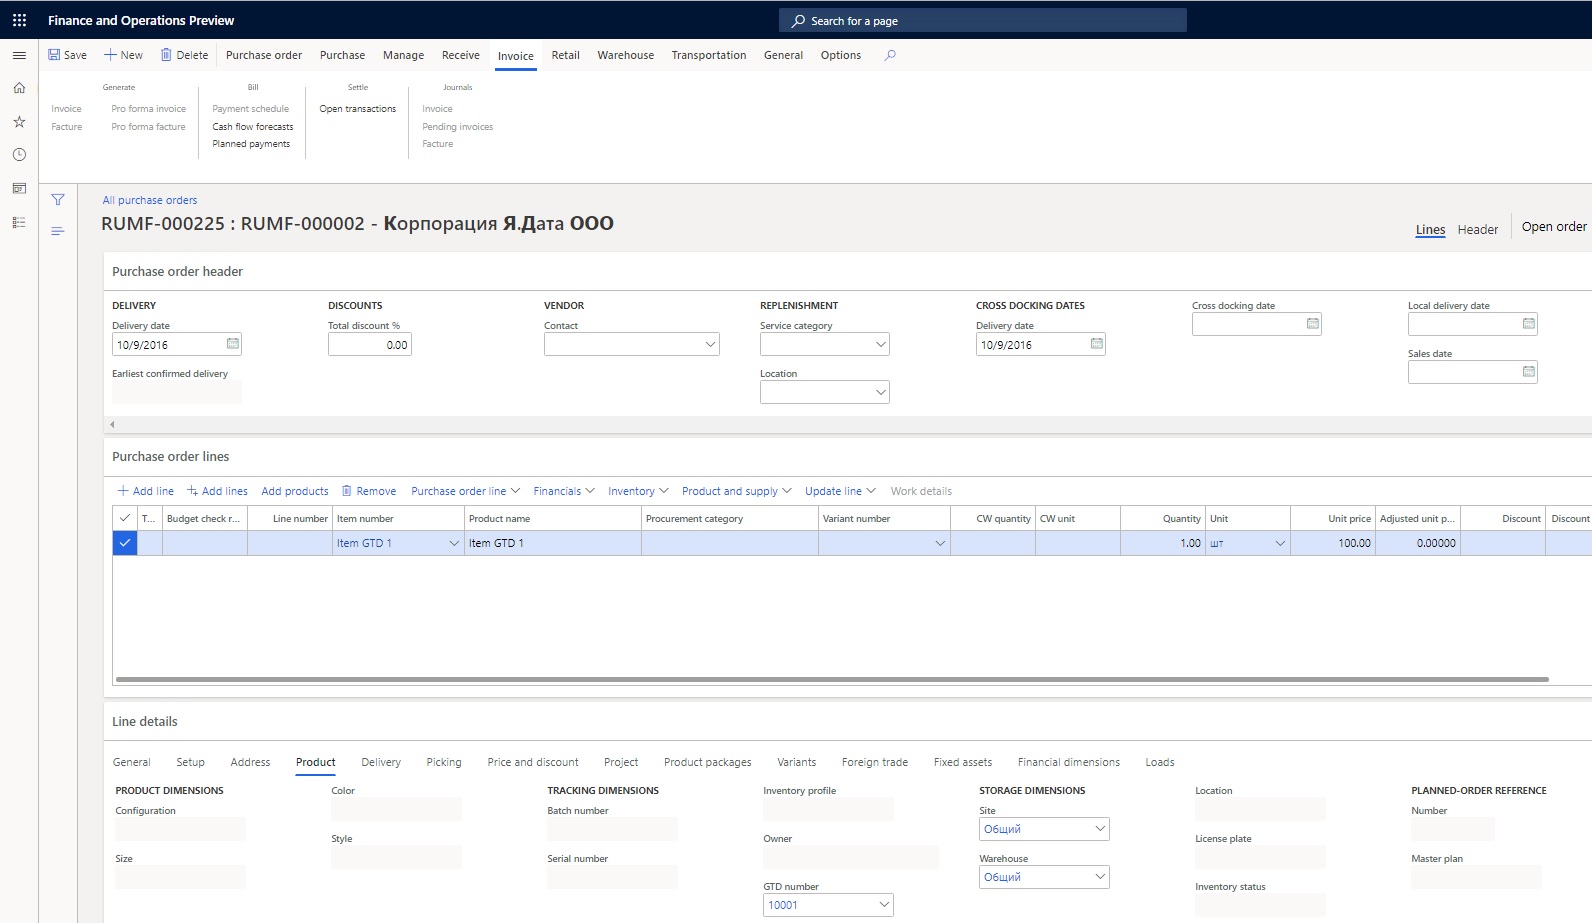Open Modules list icon in sidebar

coord(19,222)
